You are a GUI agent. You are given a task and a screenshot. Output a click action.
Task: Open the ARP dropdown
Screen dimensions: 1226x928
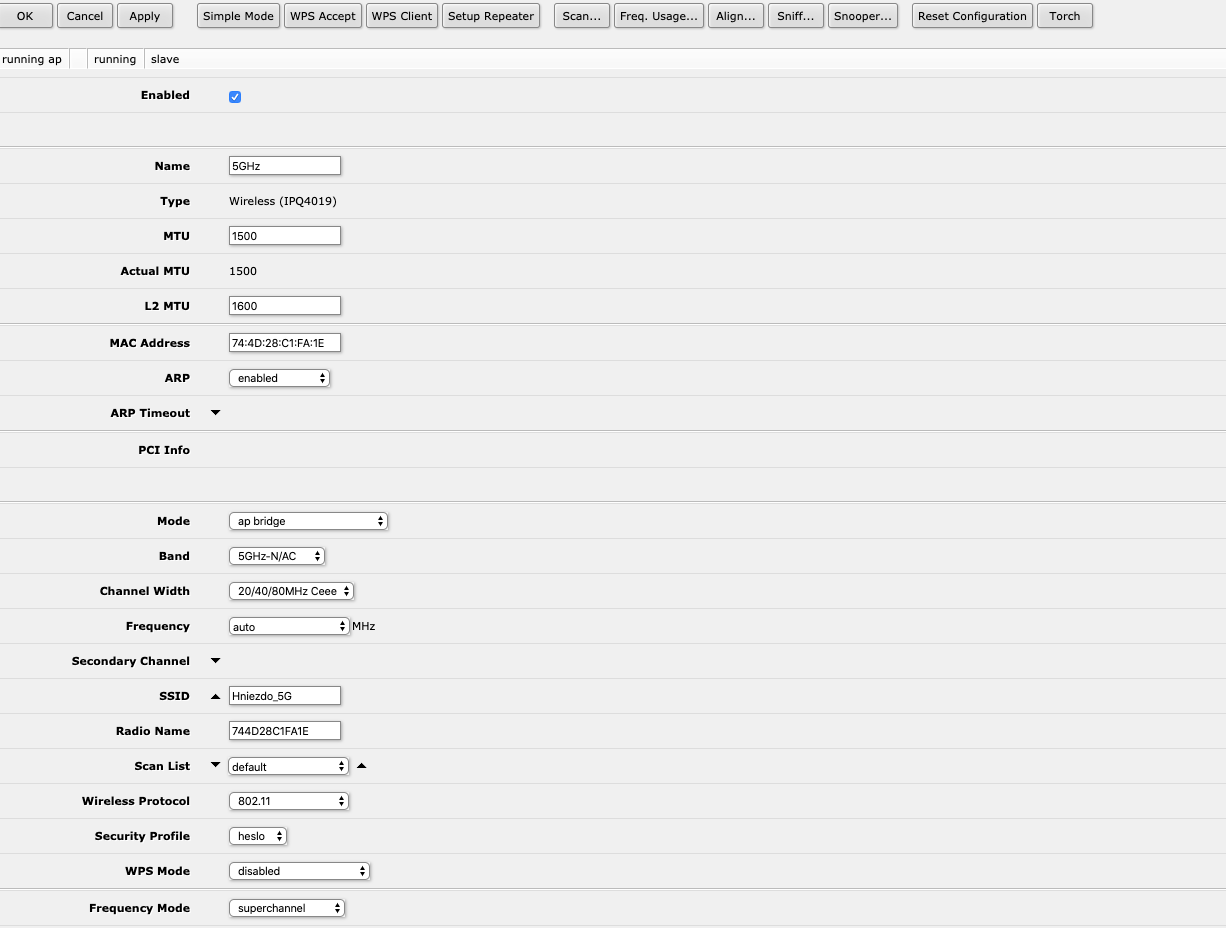pos(279,378)
